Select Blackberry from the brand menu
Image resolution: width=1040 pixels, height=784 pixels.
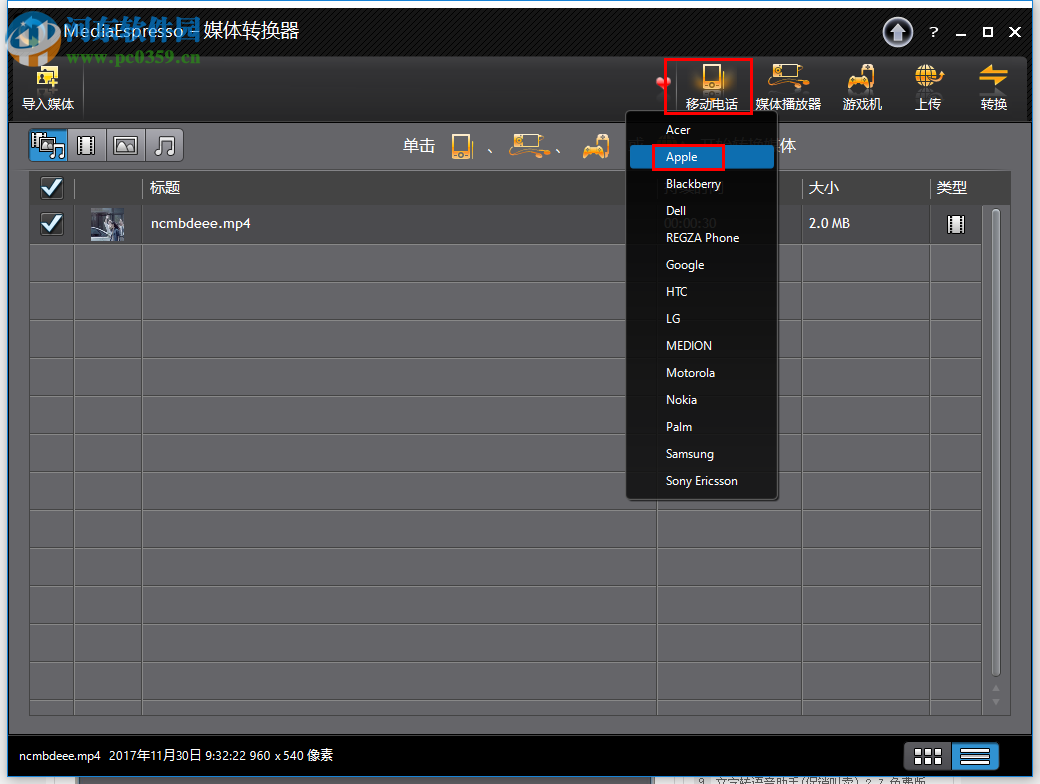[x=702, y=184]
